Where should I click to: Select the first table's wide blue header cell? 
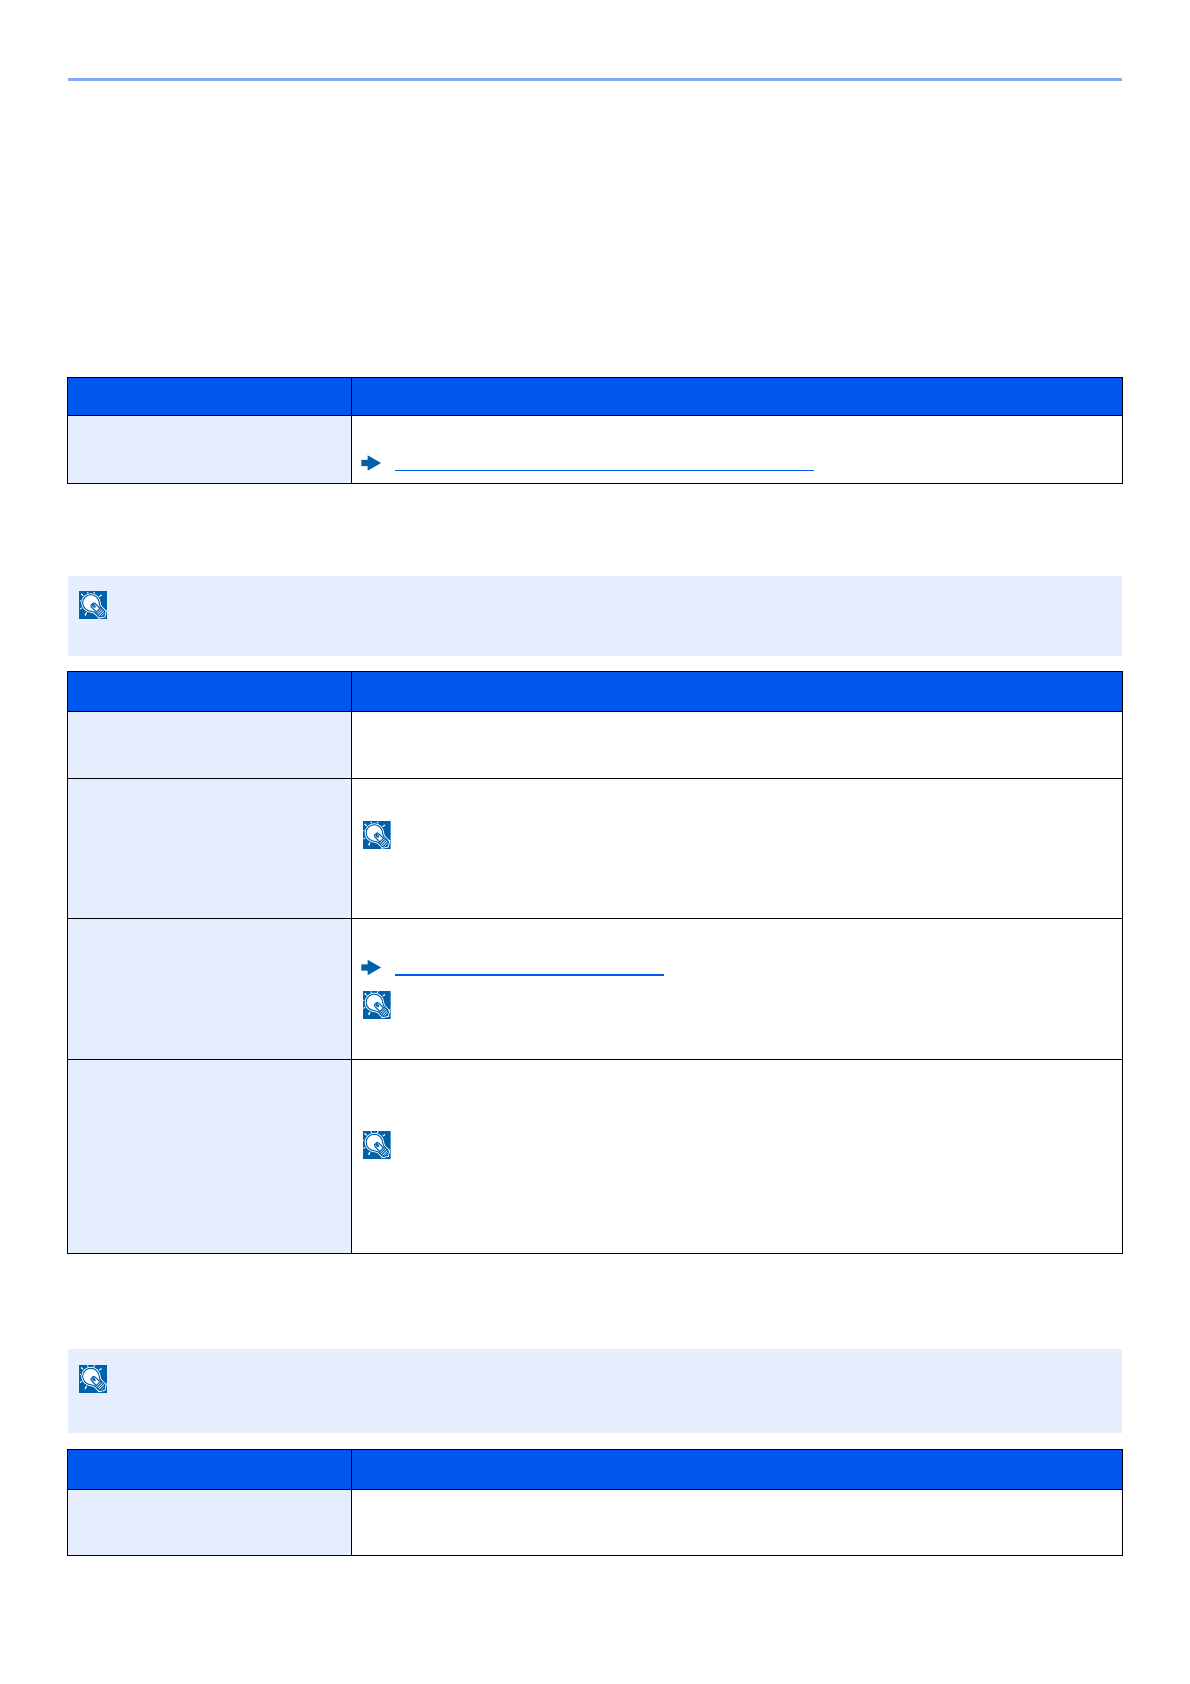737,396
